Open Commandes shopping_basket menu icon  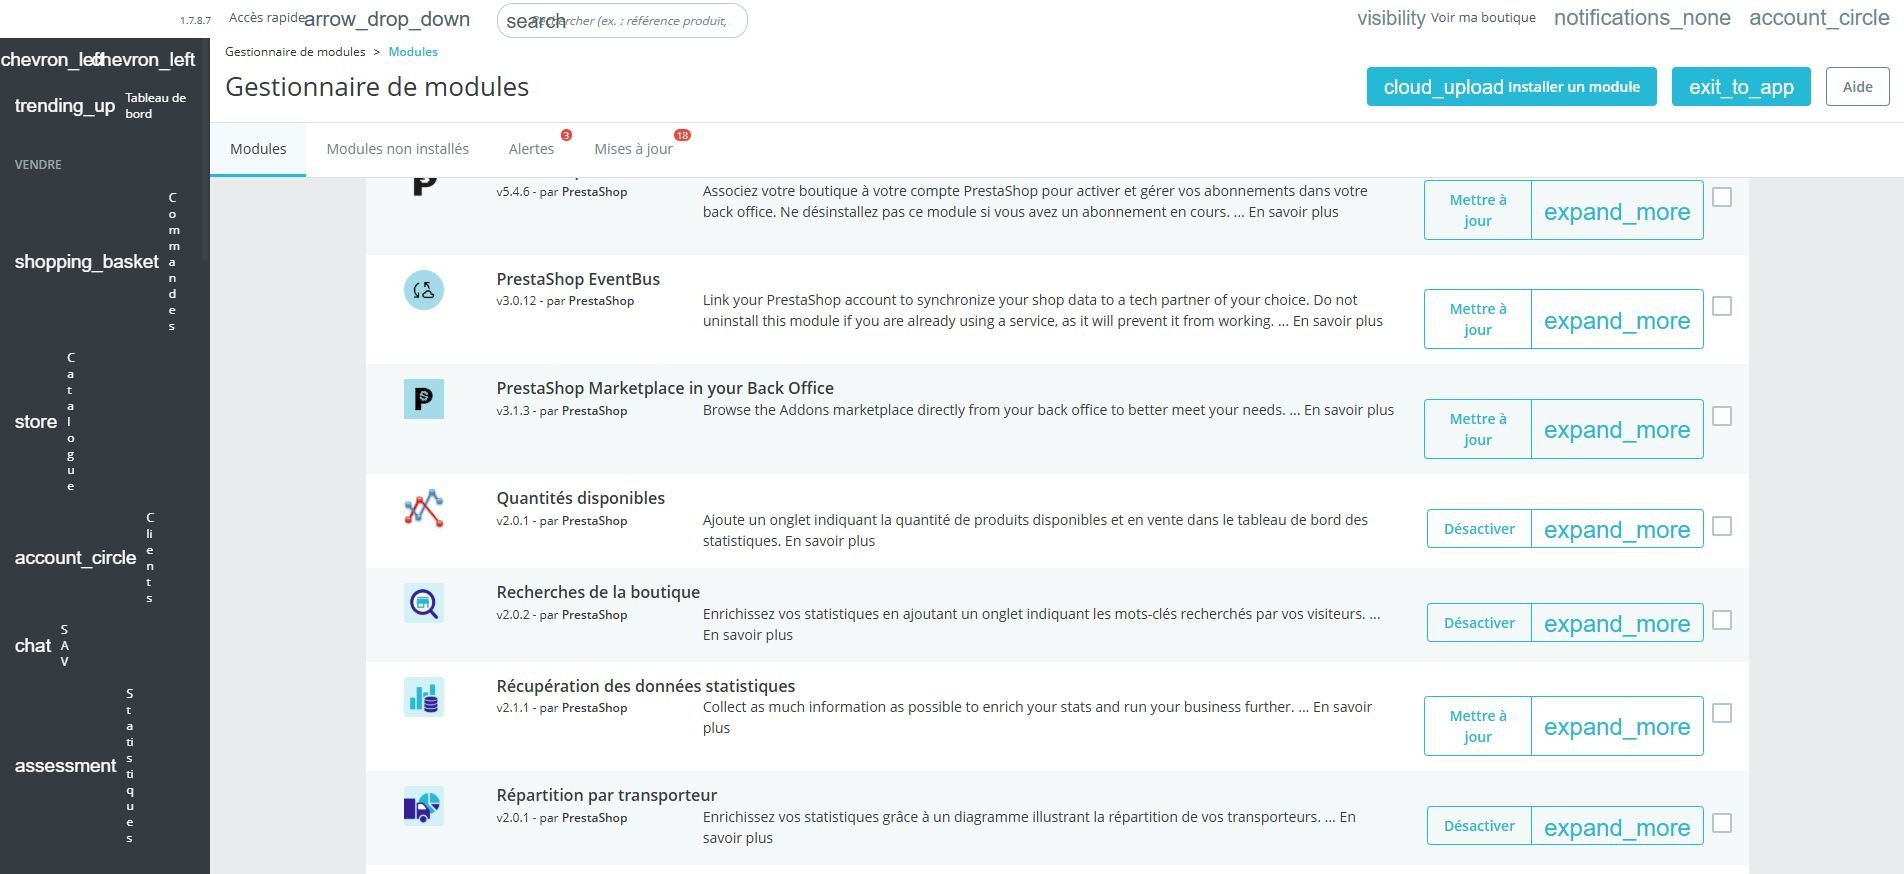click(87, 262)
